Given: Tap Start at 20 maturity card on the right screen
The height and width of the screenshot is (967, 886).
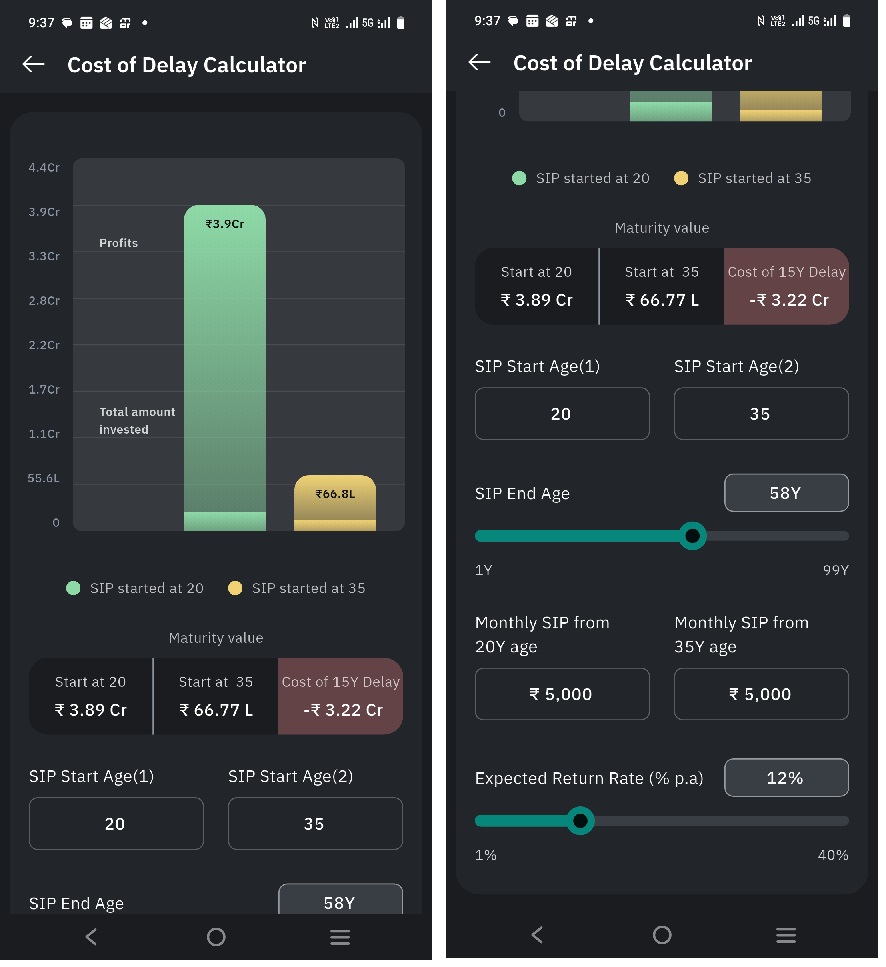Looking at the screenshot, I should [x=537, y=287].
